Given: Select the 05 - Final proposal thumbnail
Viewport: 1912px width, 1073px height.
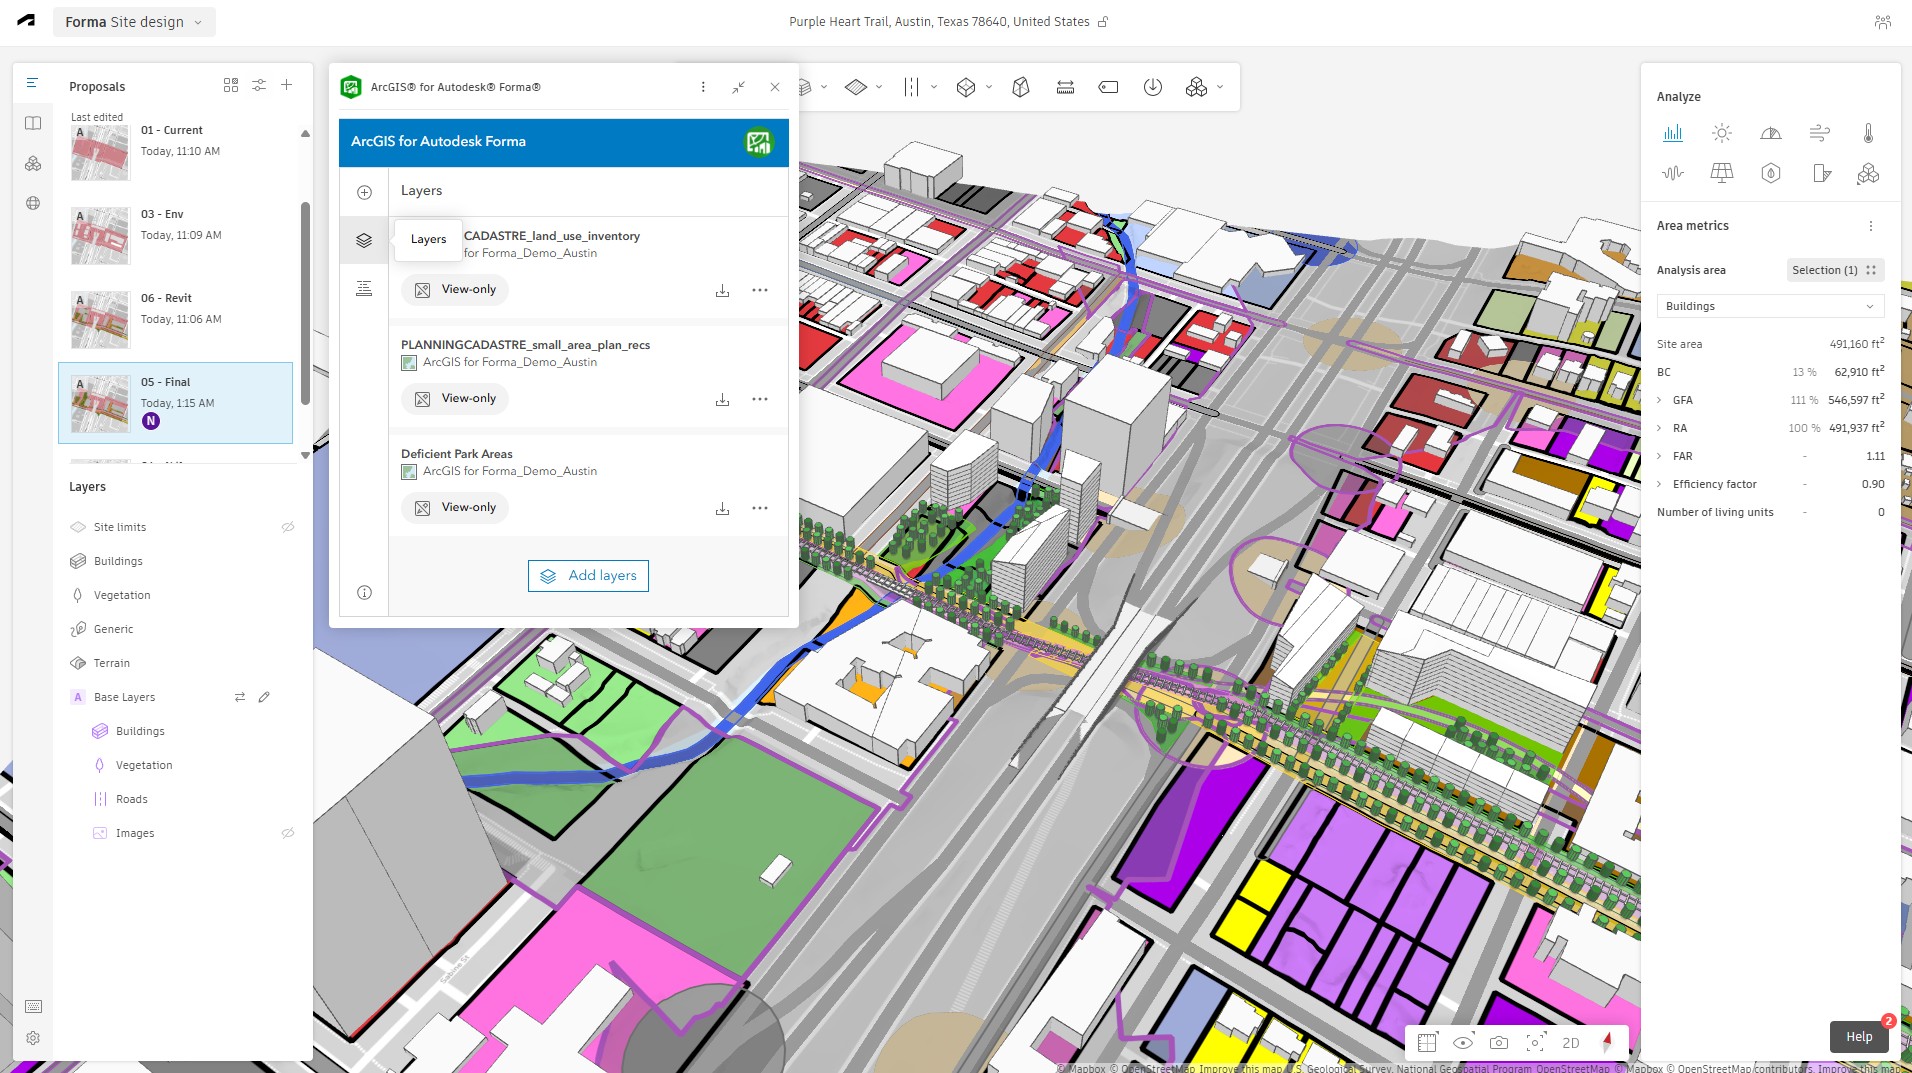Looking at the screenshot, I should coord(100,403).
